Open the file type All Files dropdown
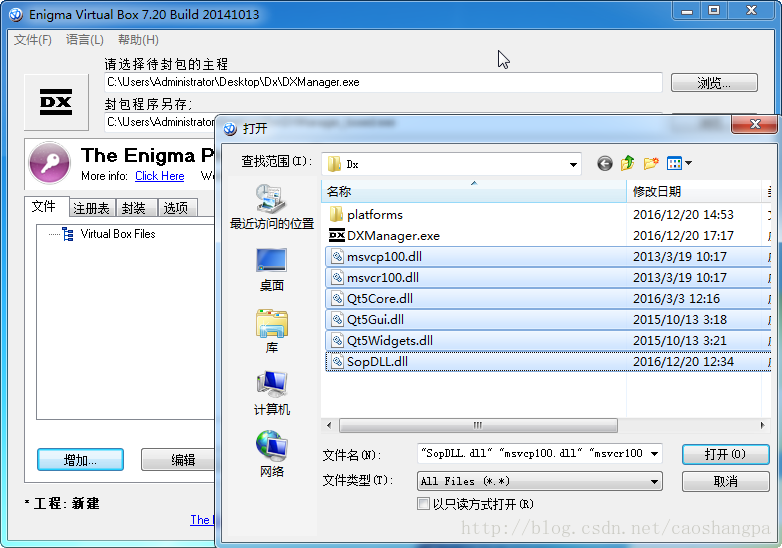Screen dimensions: 782x548 [654, 482]
